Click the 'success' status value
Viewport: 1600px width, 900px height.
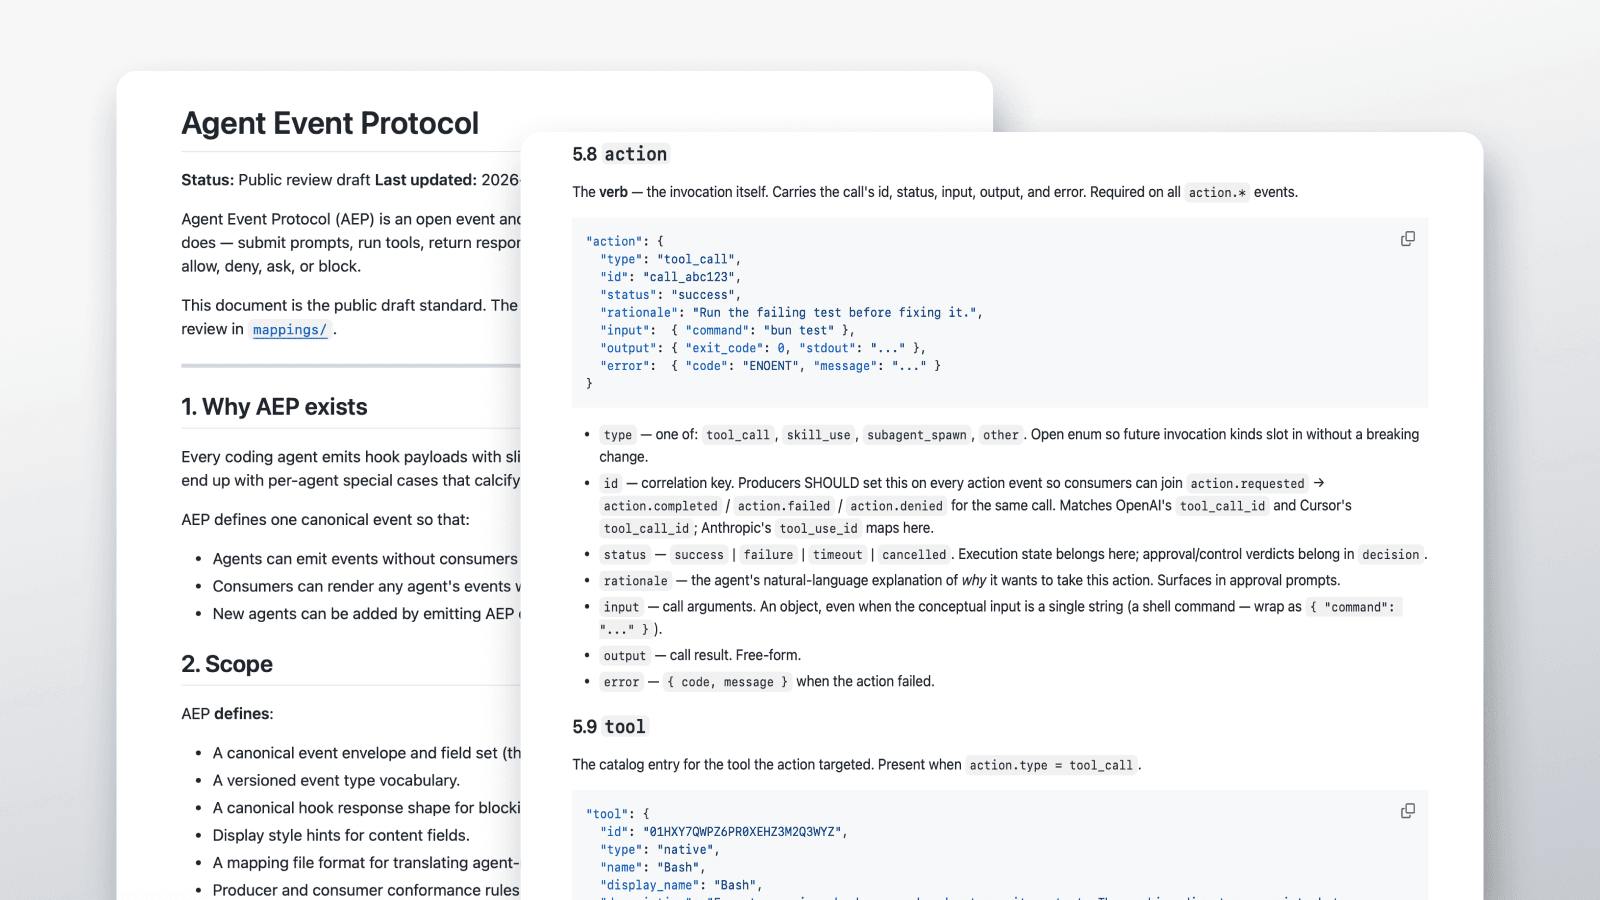699,555
